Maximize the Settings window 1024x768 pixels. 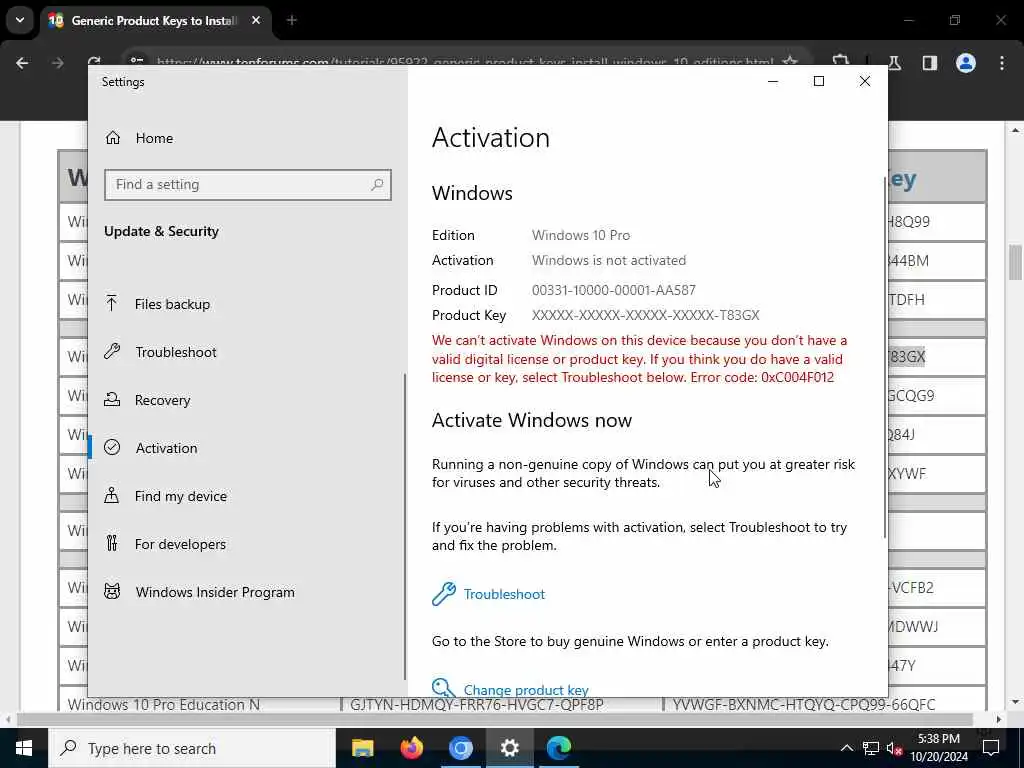[x=819, y=81]
